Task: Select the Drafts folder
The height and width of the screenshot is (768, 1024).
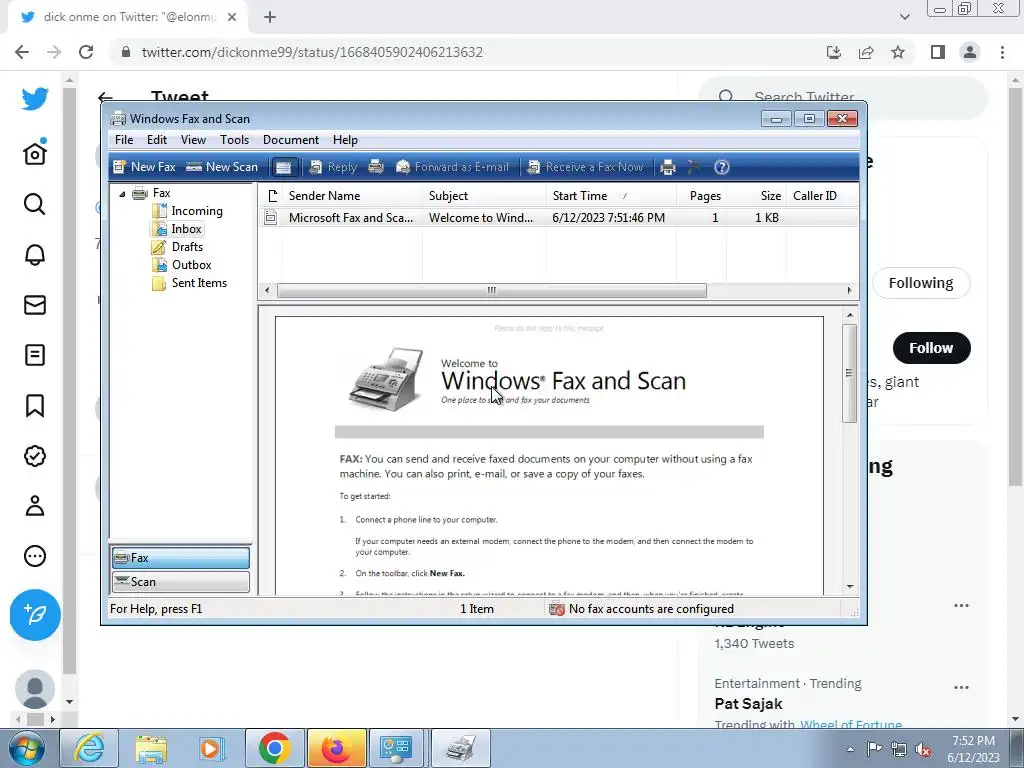Action: pyautogui.click(x=187, y=247)
